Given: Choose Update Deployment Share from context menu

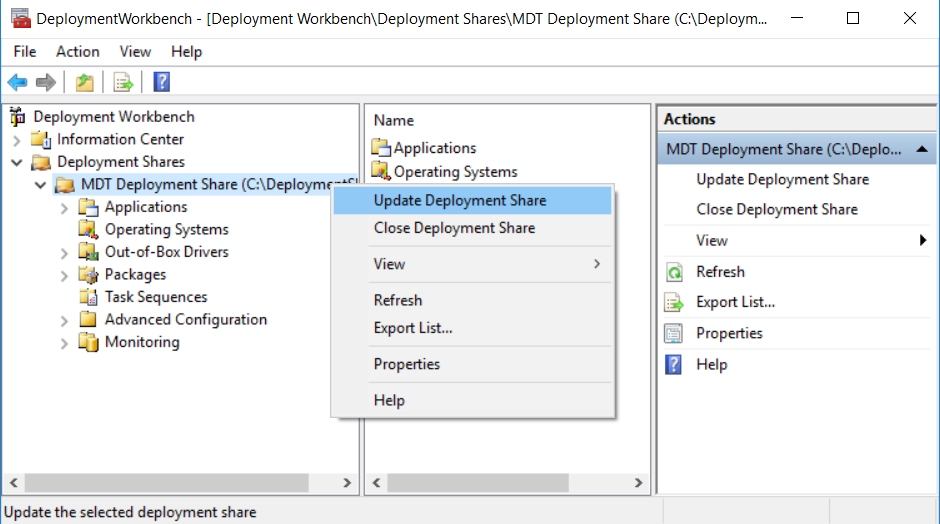Looking at the screenshot, I should tap(472, 200).
